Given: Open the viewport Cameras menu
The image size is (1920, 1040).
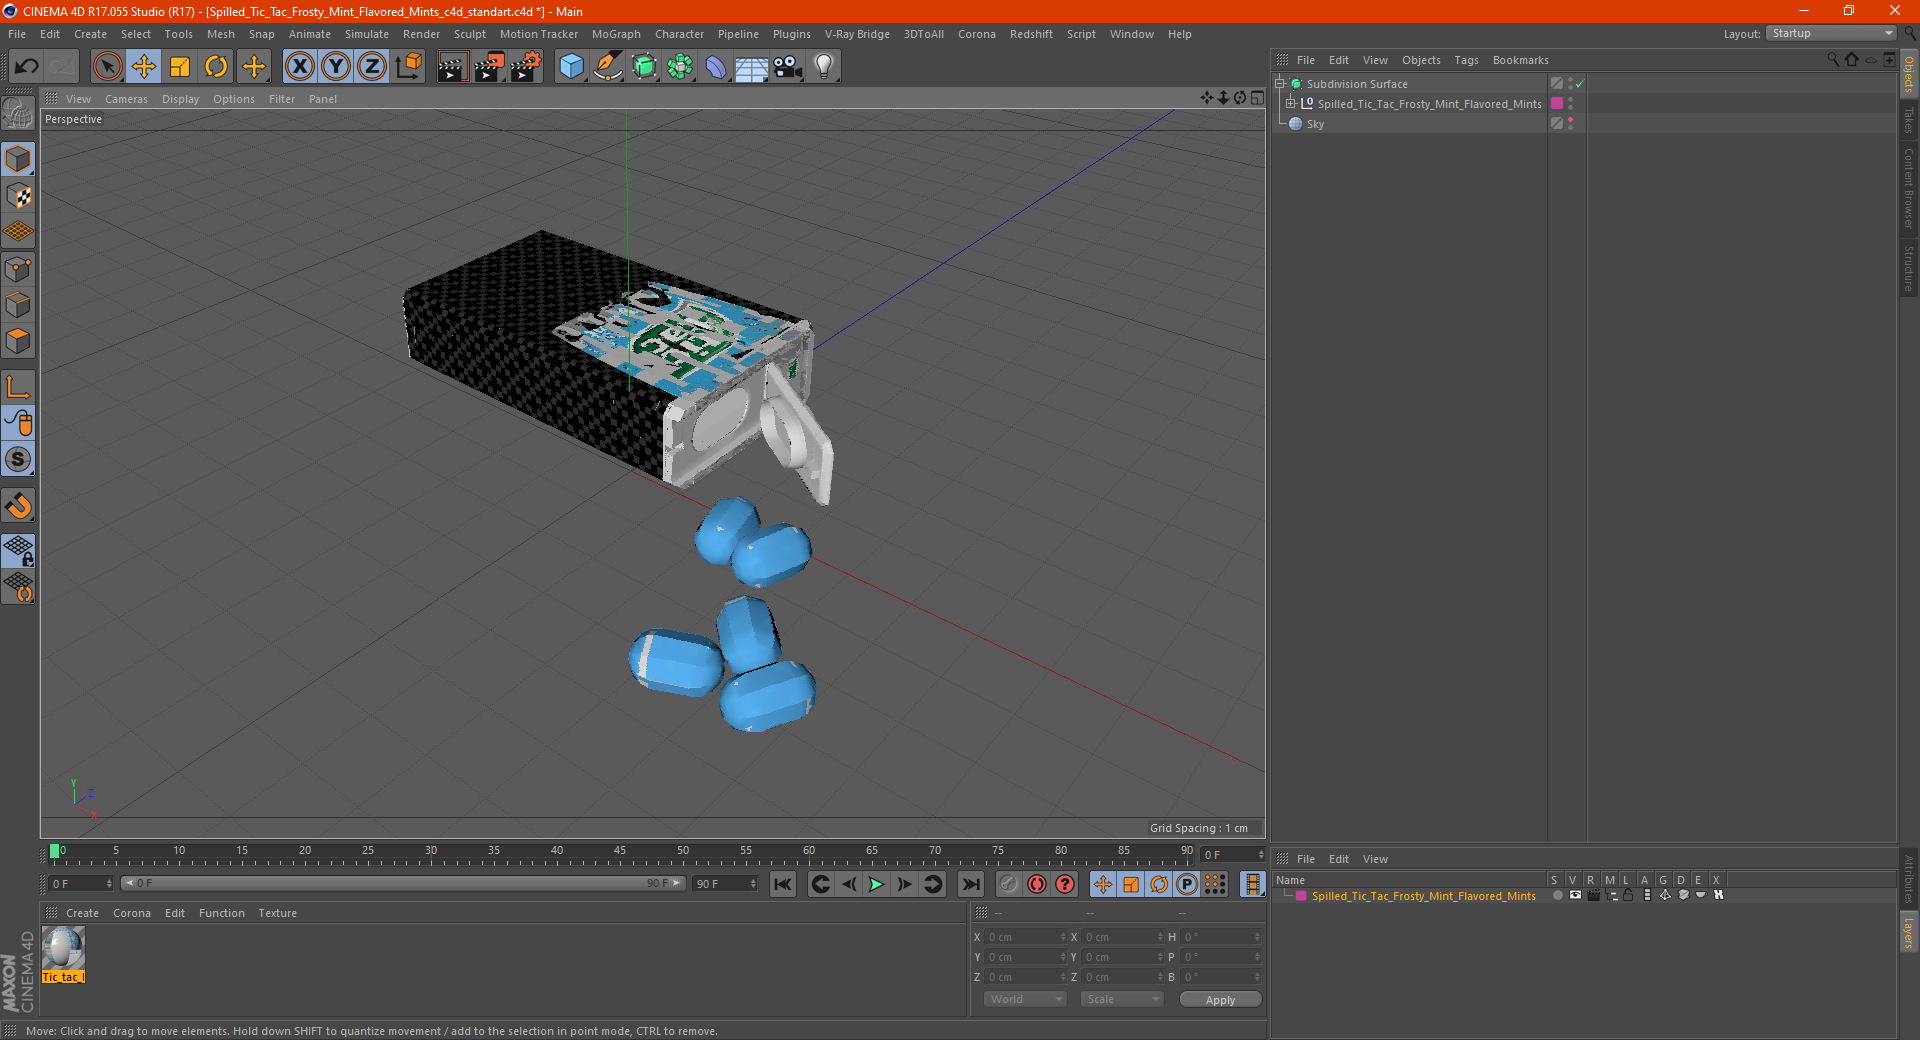Looking at the screenshot, I should [126, 99].
